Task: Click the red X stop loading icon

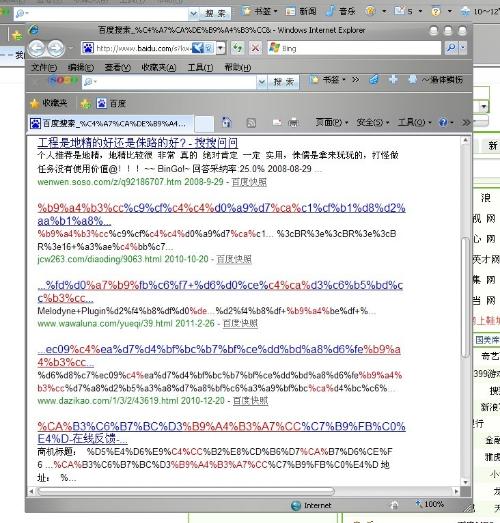Action: click(x=256, y=48)
